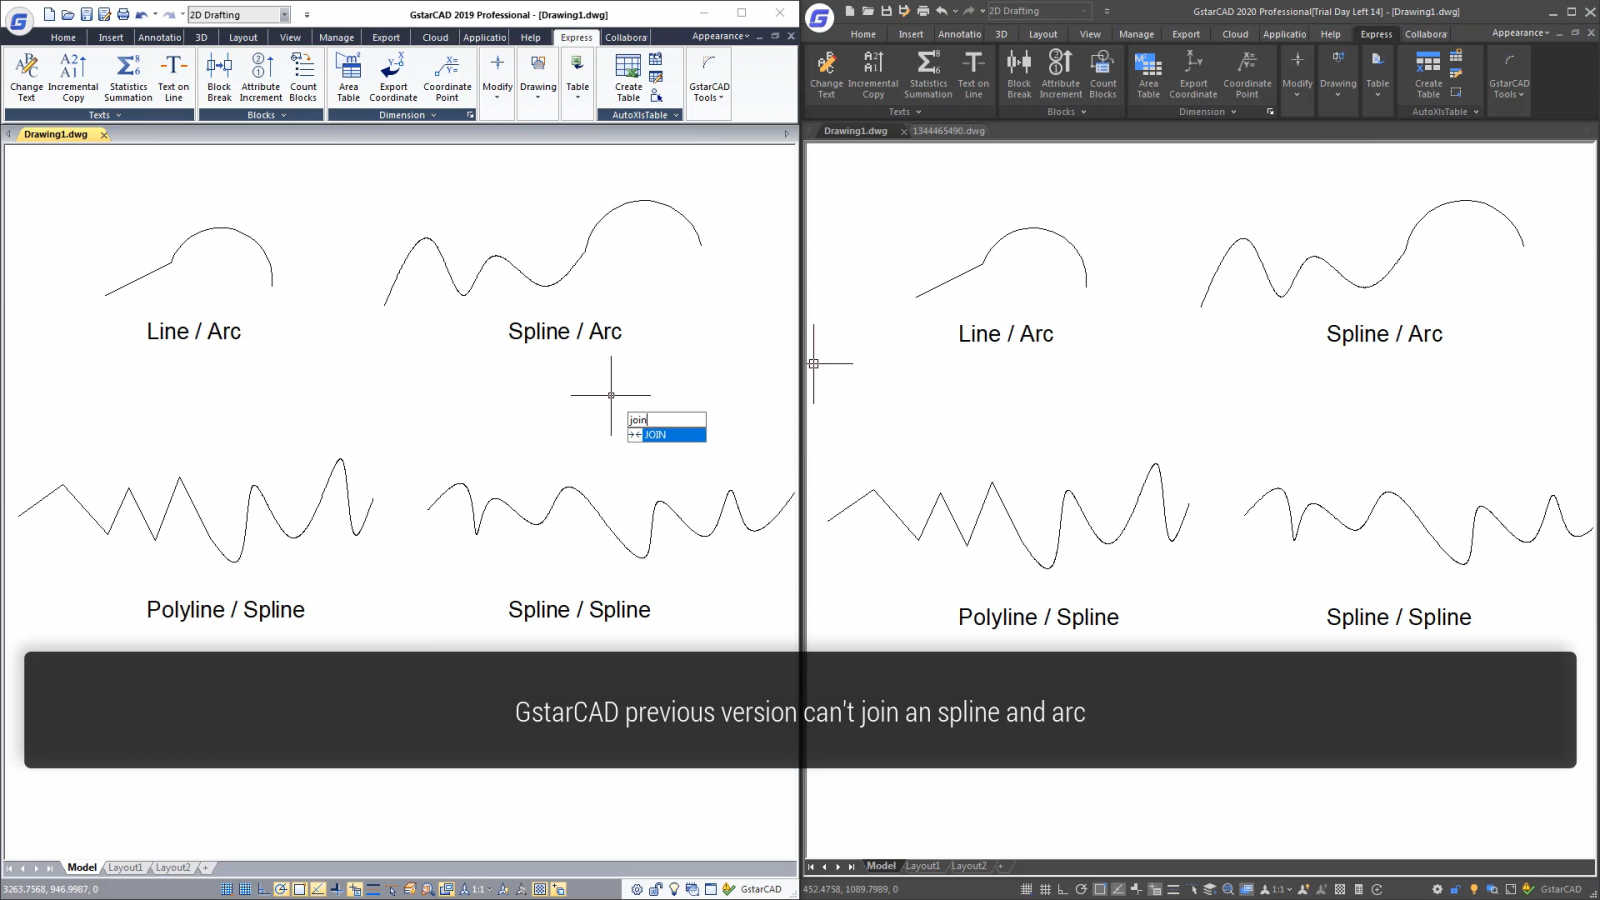This screenshot has height=900, width=1600.
Task: Click the join command input box
Action: pyautogui.click(x=667, y=420)
